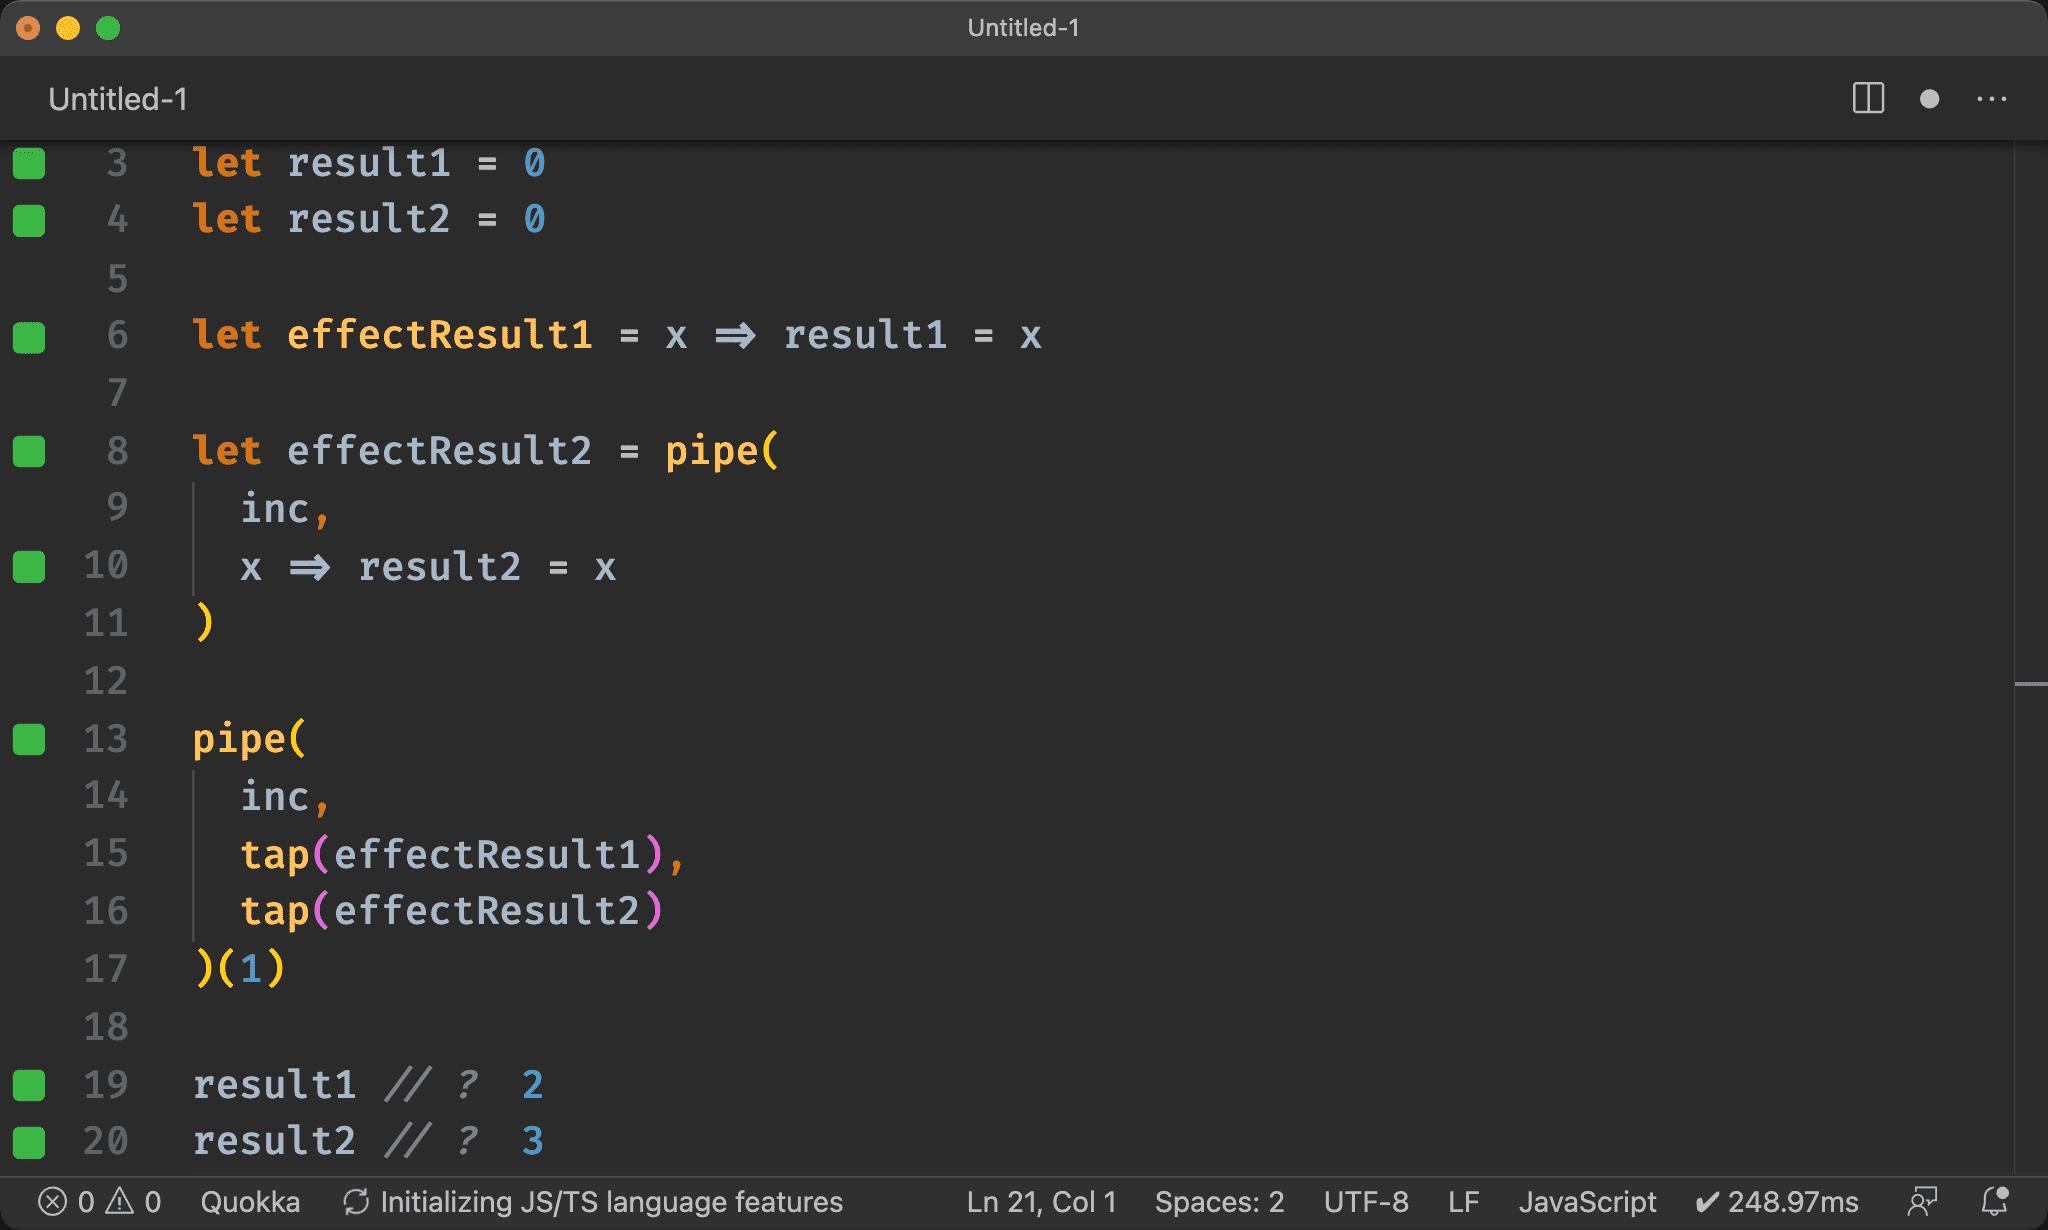Image resolution: width=2048 pixels, height=1230 pixels.
Task: Click the )(1) invocation on line 17
Action: (x=240, y=969)
